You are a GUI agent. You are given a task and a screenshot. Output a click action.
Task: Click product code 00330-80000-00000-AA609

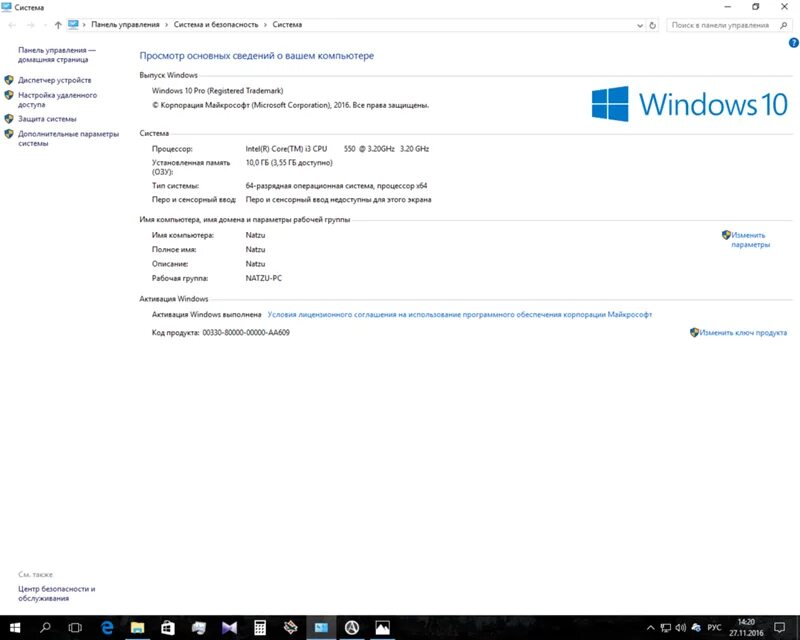pyautogui.click(x=246, y=333)
